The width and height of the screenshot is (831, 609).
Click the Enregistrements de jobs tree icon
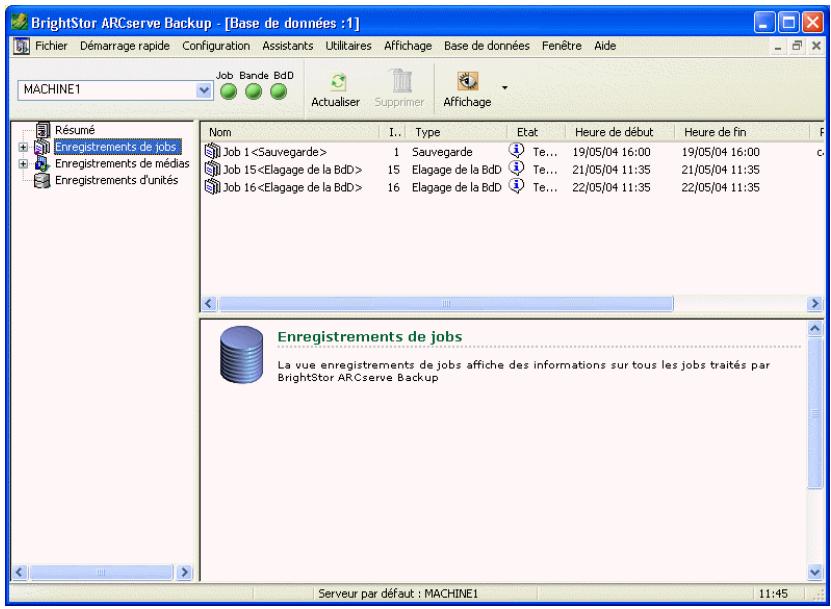[42, 147]
